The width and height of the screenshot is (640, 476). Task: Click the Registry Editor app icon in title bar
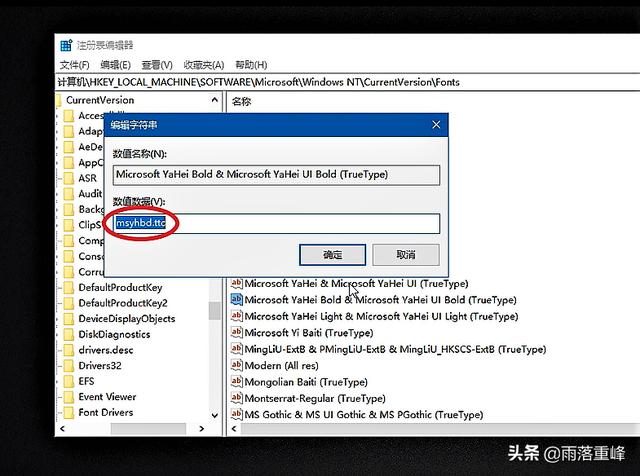(66, 45)
